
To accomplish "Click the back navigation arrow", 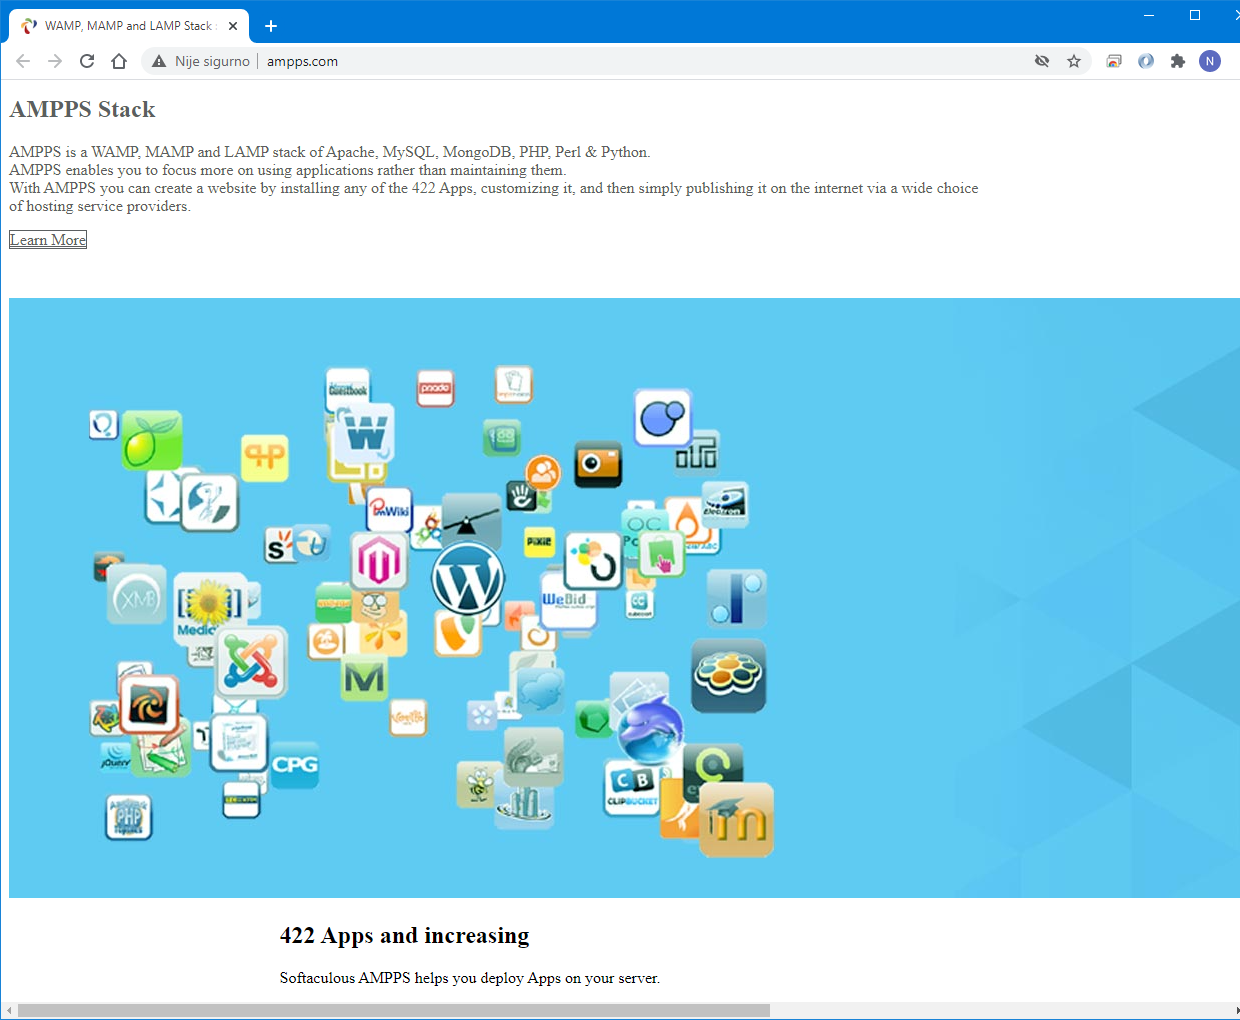I will (23, 61).
